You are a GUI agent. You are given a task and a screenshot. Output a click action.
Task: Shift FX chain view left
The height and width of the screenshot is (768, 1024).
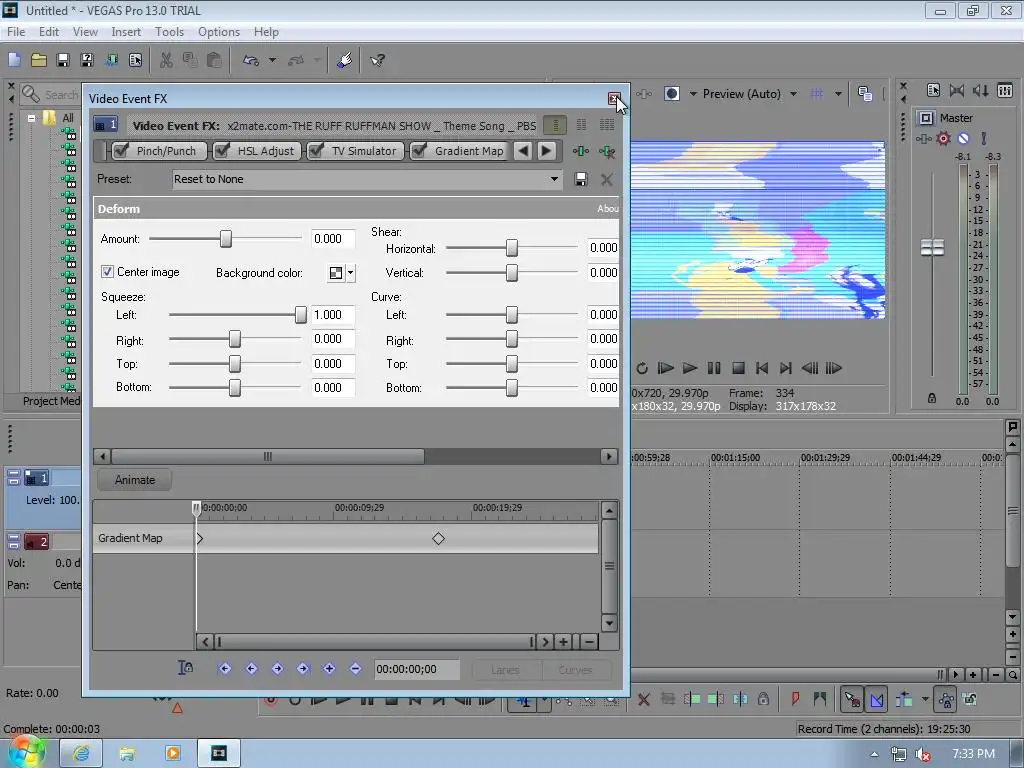[x=522, y=151]
